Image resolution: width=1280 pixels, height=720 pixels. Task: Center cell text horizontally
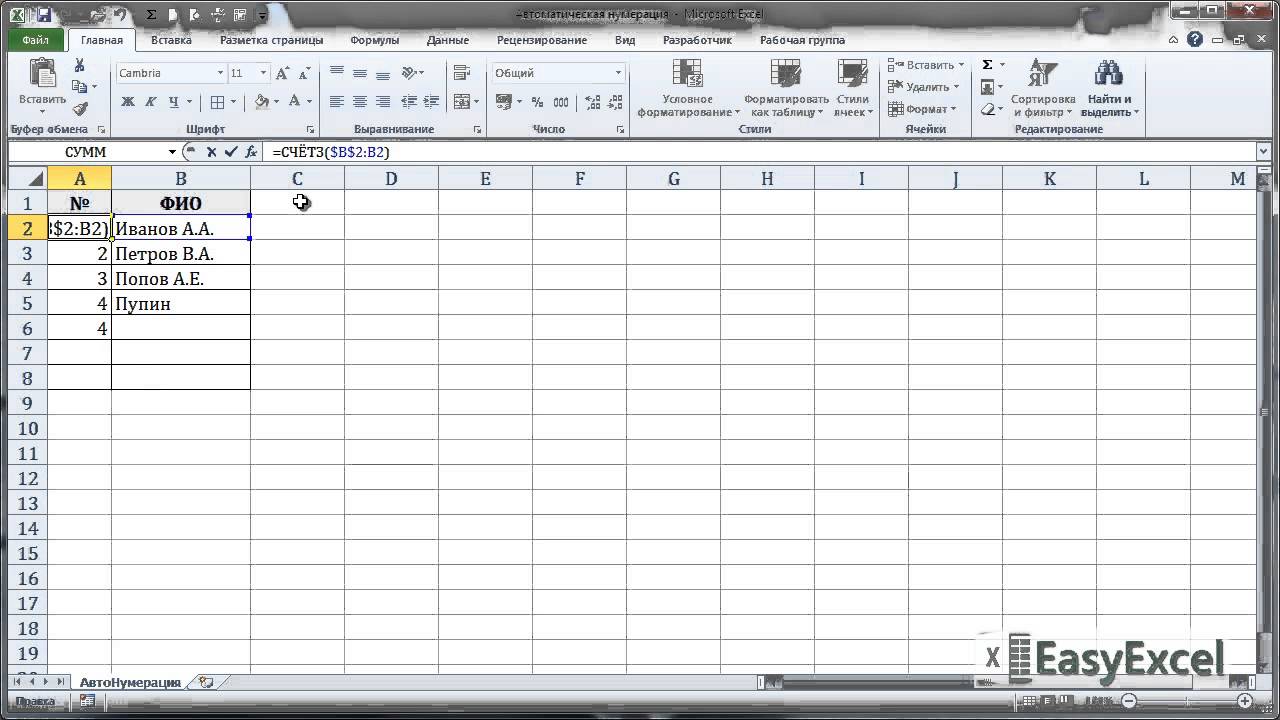tap(359, 102)
